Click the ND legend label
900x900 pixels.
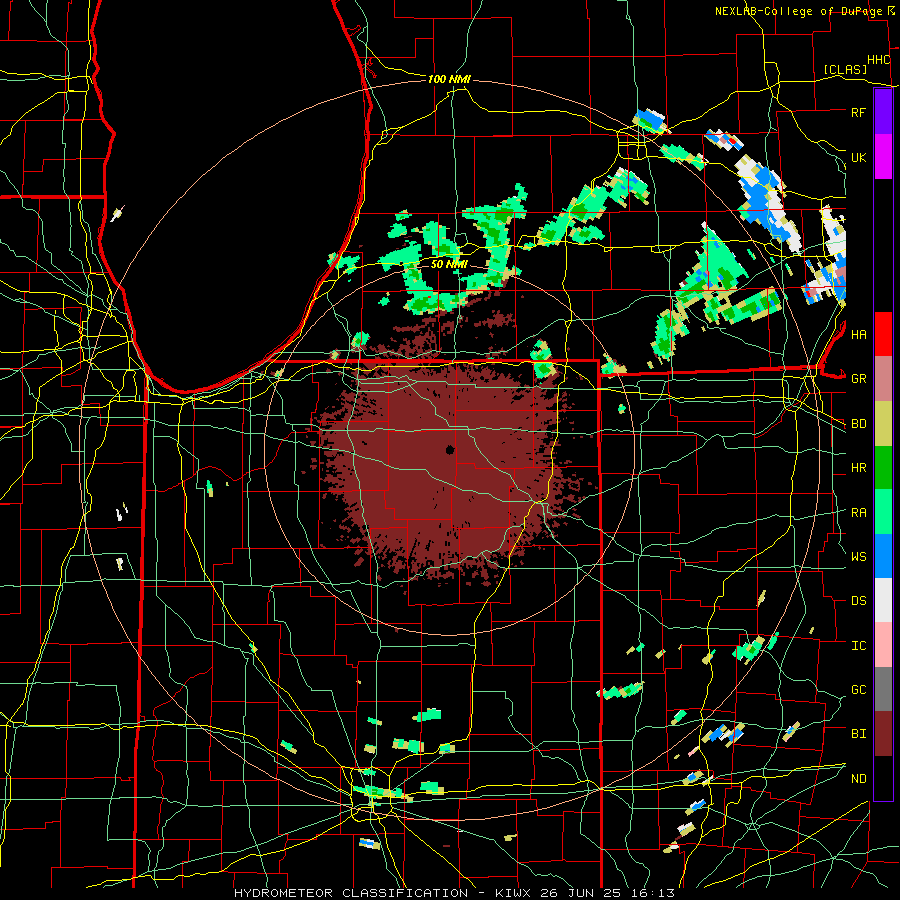tap(858, 779)
